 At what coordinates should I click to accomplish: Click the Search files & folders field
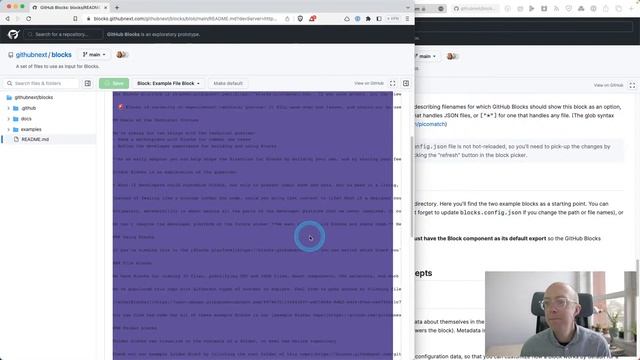click(41, 83)
